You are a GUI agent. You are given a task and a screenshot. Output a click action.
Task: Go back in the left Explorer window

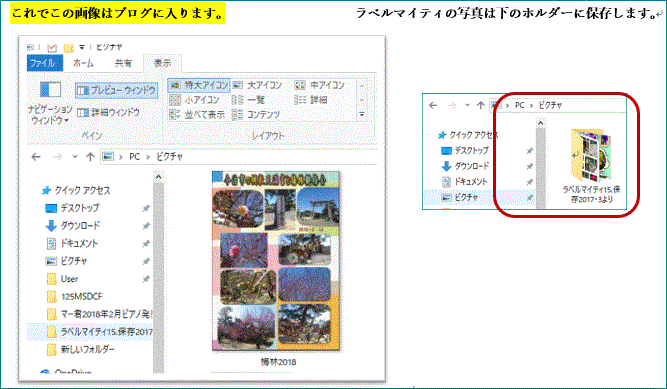point(36,157)
